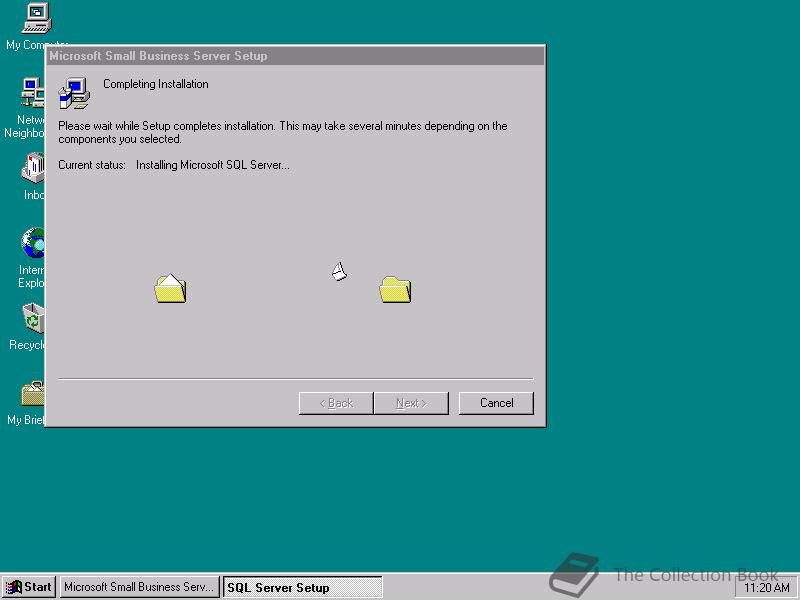
Task: Click the taskbar clock showing 11:20 AM
Action: (x=767, y=588)
